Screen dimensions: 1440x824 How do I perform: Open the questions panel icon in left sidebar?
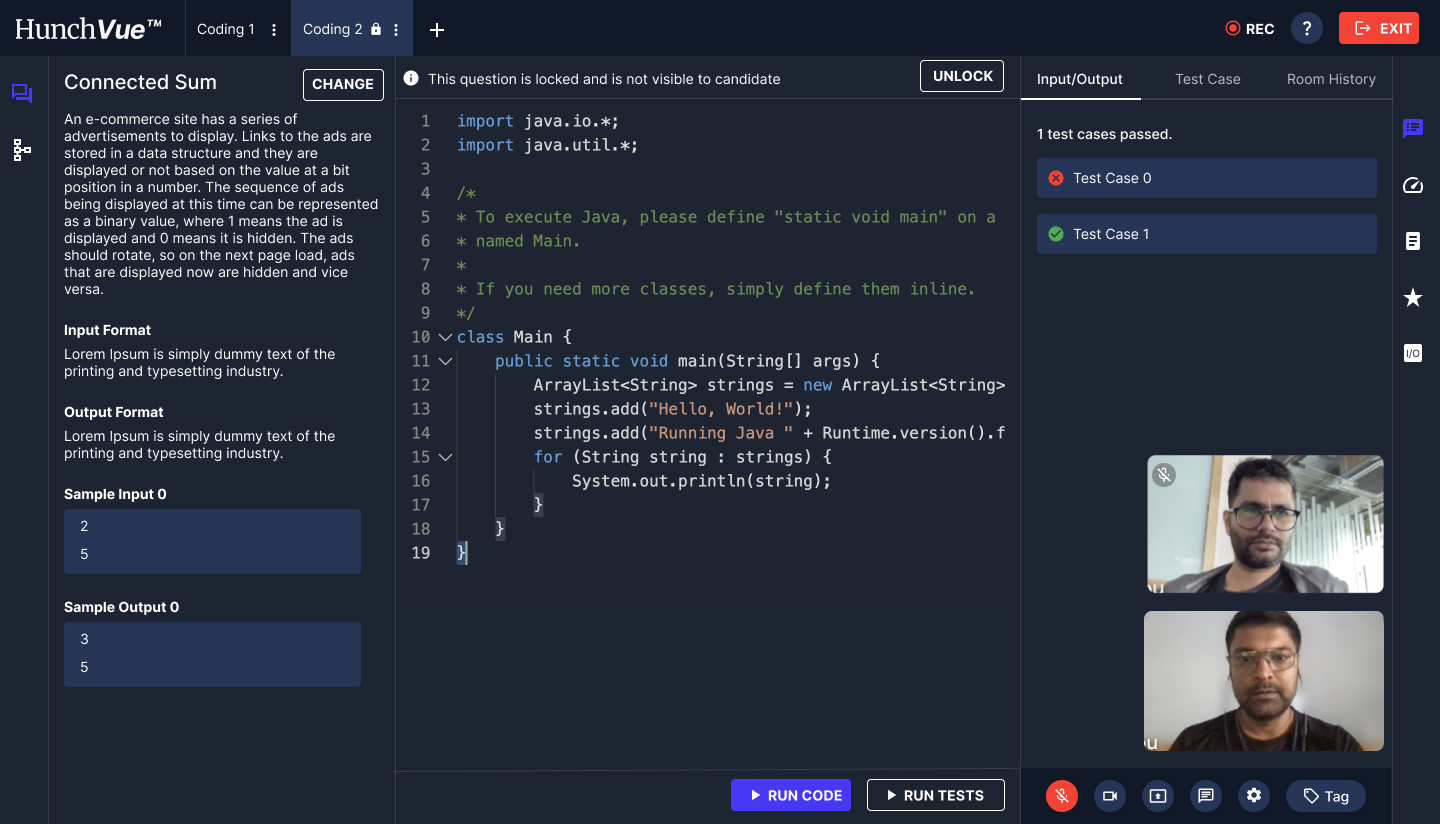[x=22, y=94]
